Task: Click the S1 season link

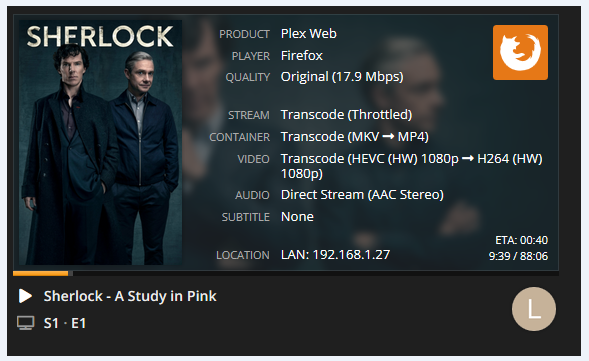Action: (x=51, y=323)
